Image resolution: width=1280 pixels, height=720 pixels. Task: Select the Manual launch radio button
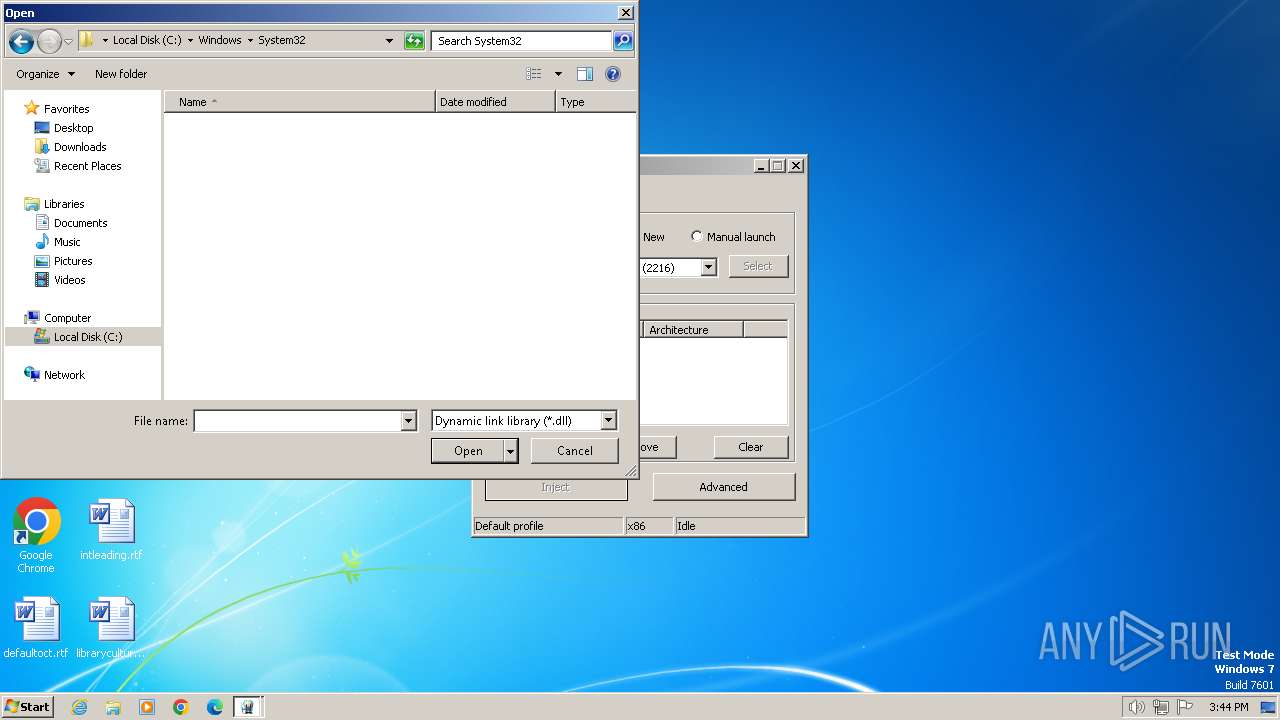697,236
